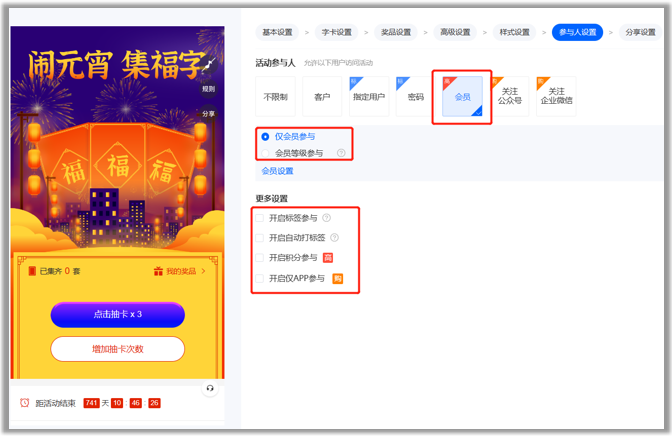Open the 会员设置 link
This screenshot has width=672, height=436.
pos(277,171)
